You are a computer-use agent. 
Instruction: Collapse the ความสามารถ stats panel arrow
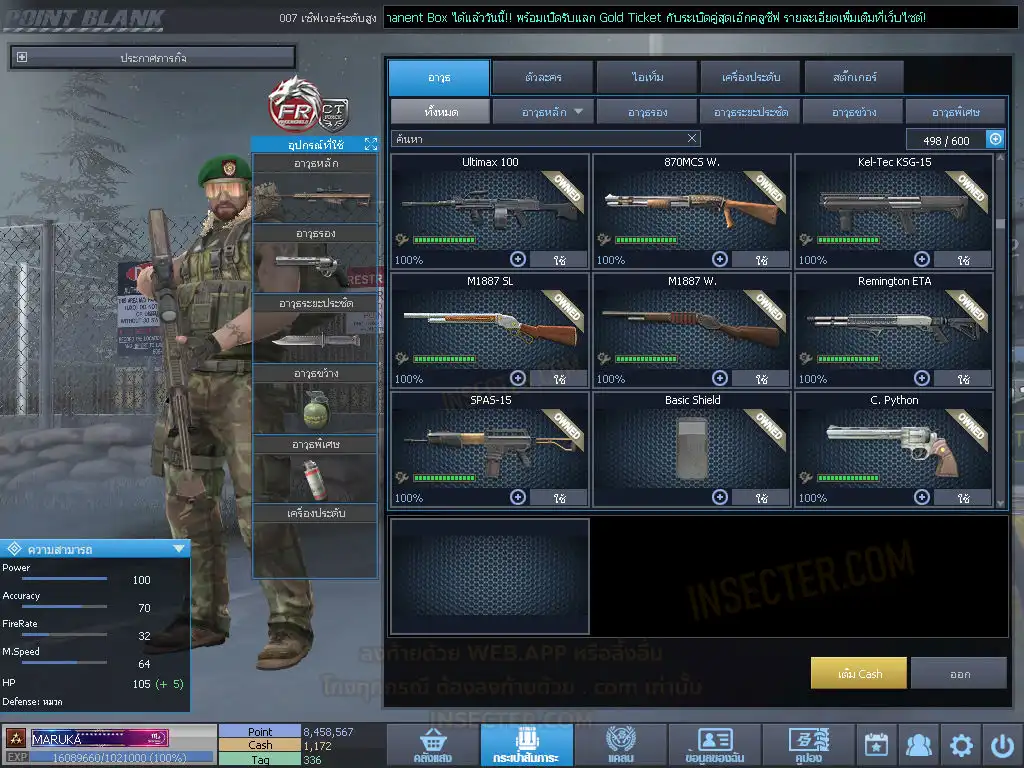coord(178,548)
